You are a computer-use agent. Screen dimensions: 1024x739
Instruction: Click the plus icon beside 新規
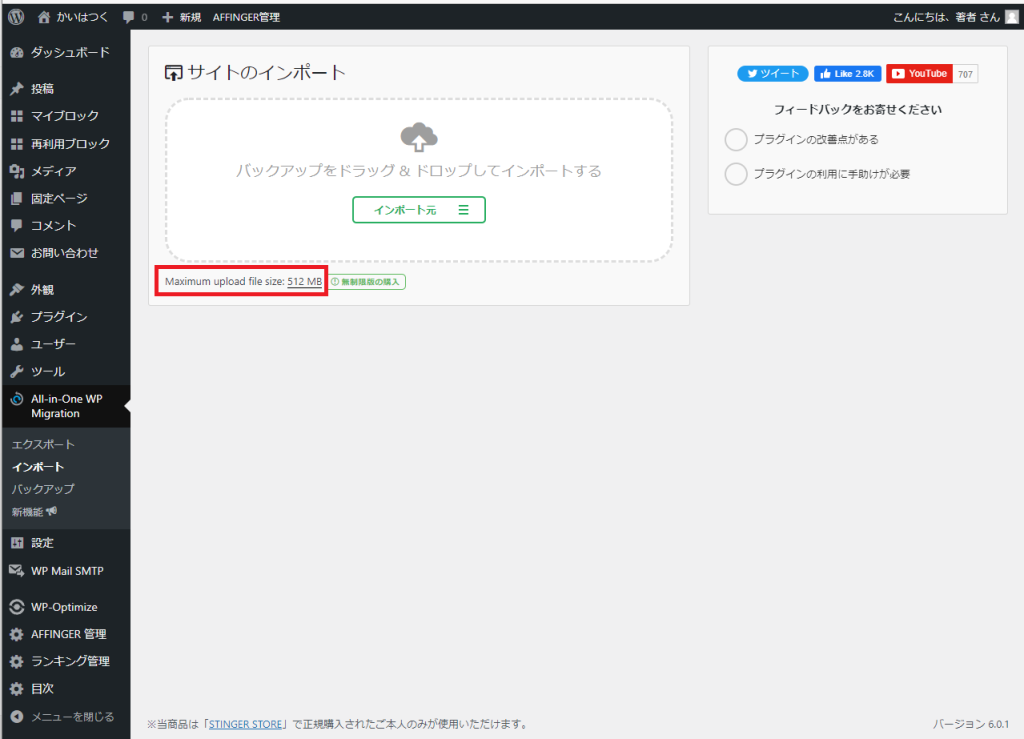pyautogui.click(x=167, y=17)
